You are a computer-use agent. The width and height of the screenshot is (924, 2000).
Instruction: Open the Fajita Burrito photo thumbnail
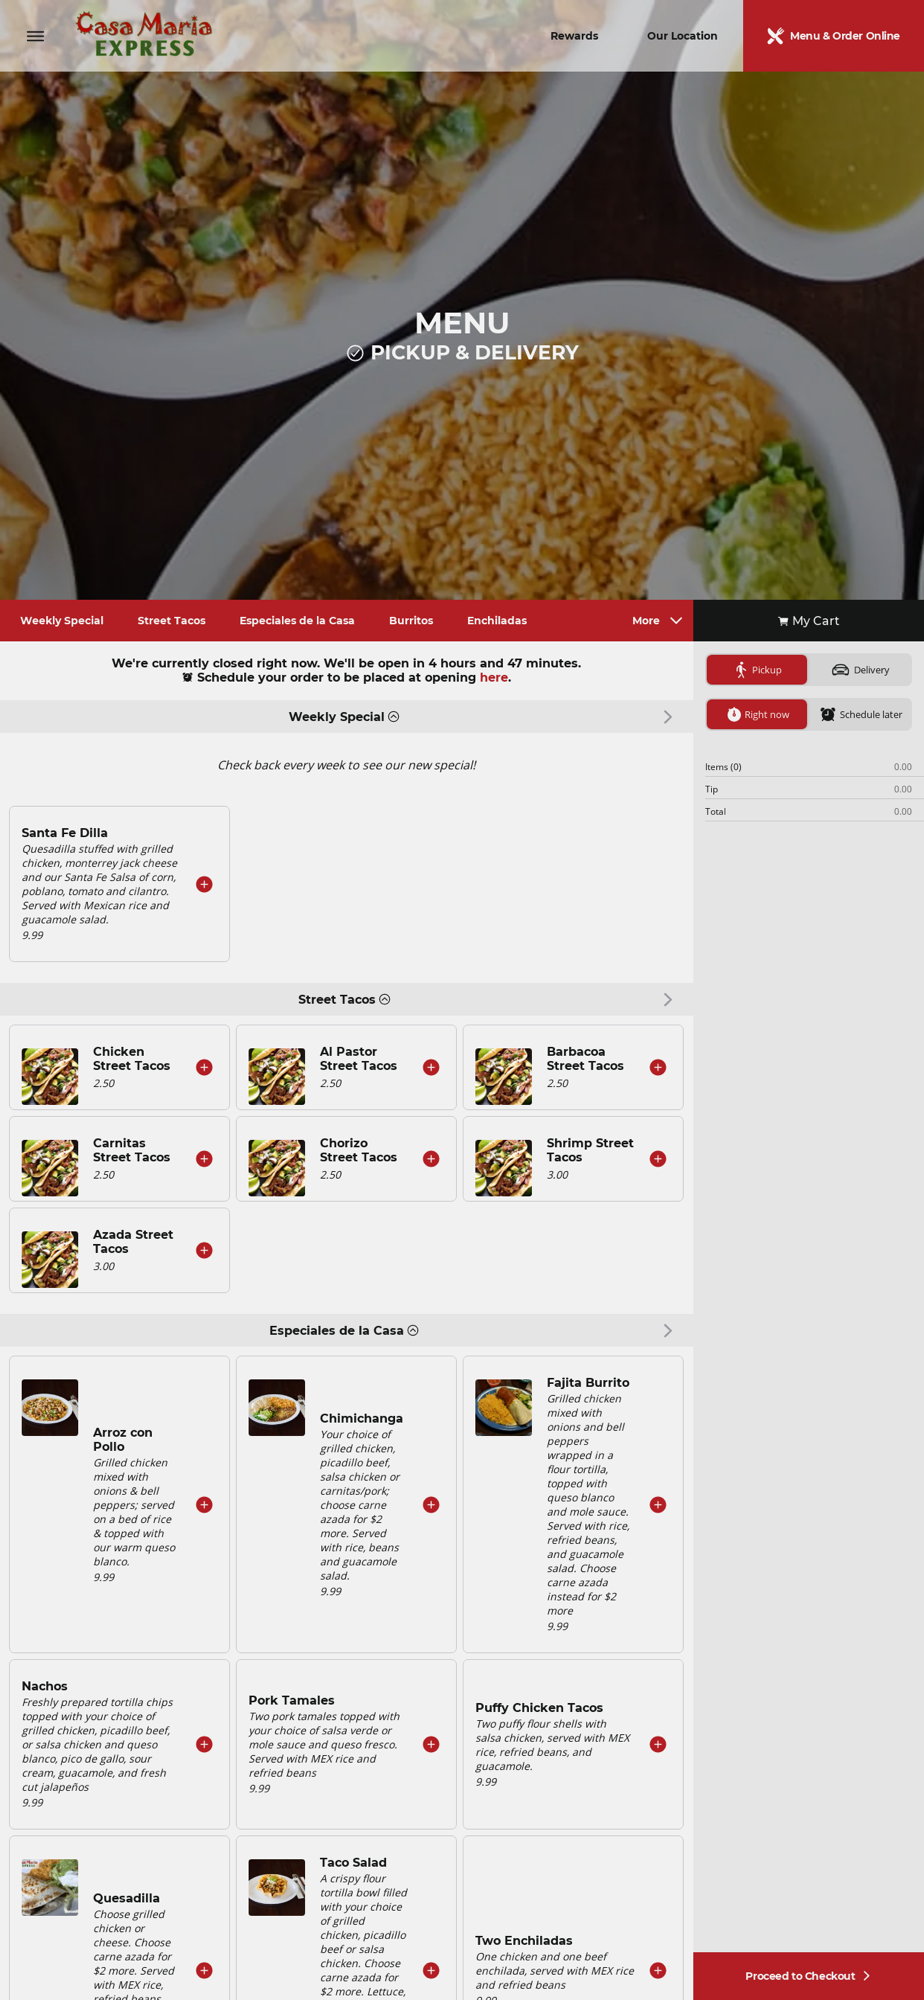pos(503,1408)
